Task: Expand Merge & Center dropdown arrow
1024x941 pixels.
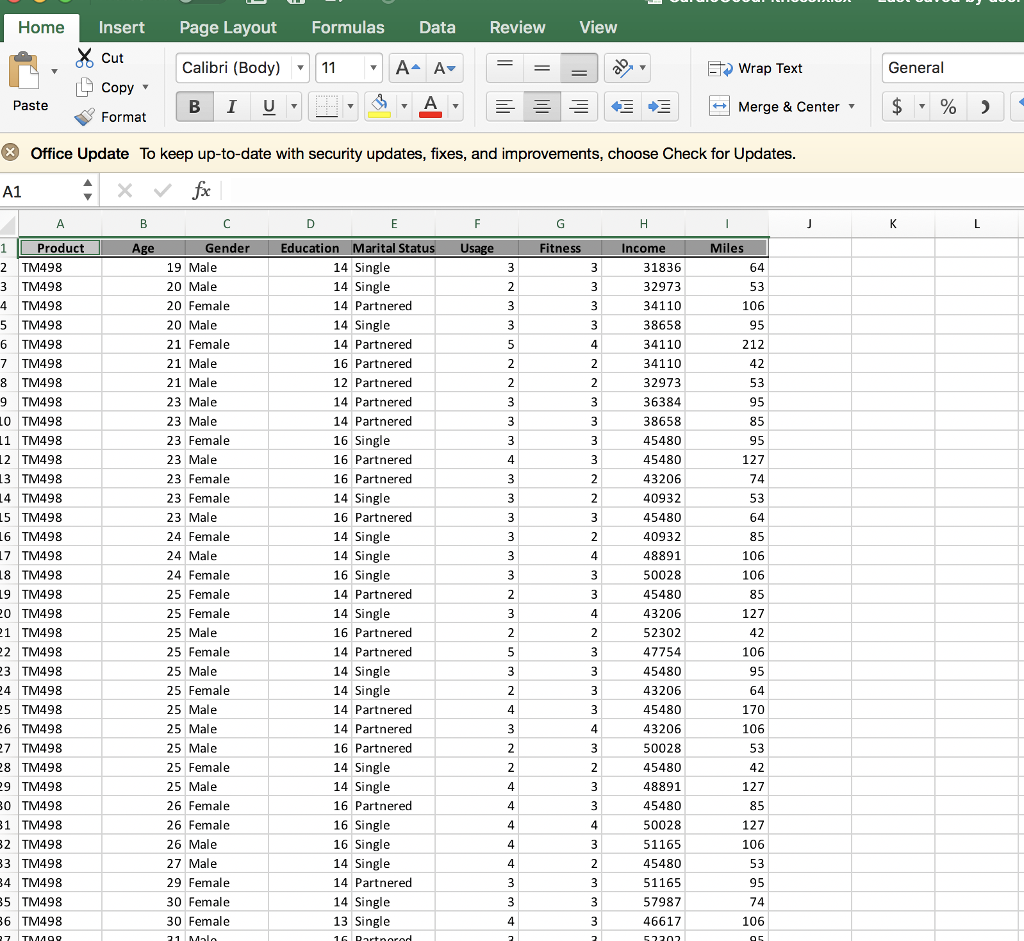Action: click(x=851, y=106)
